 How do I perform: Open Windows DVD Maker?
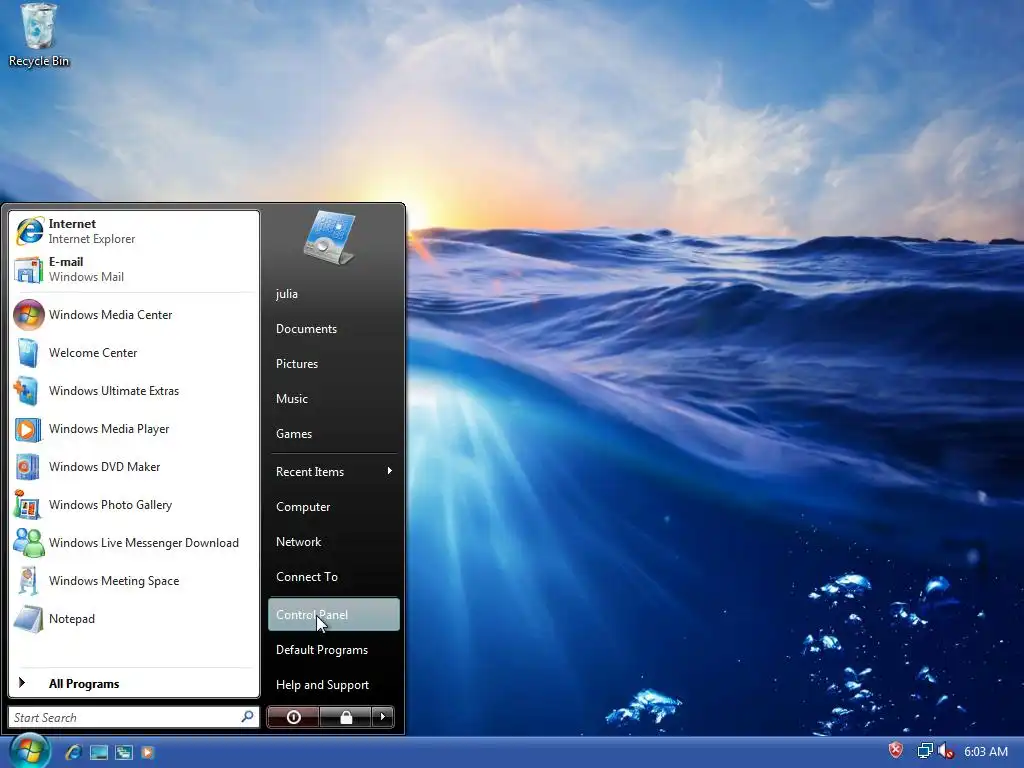134,466
